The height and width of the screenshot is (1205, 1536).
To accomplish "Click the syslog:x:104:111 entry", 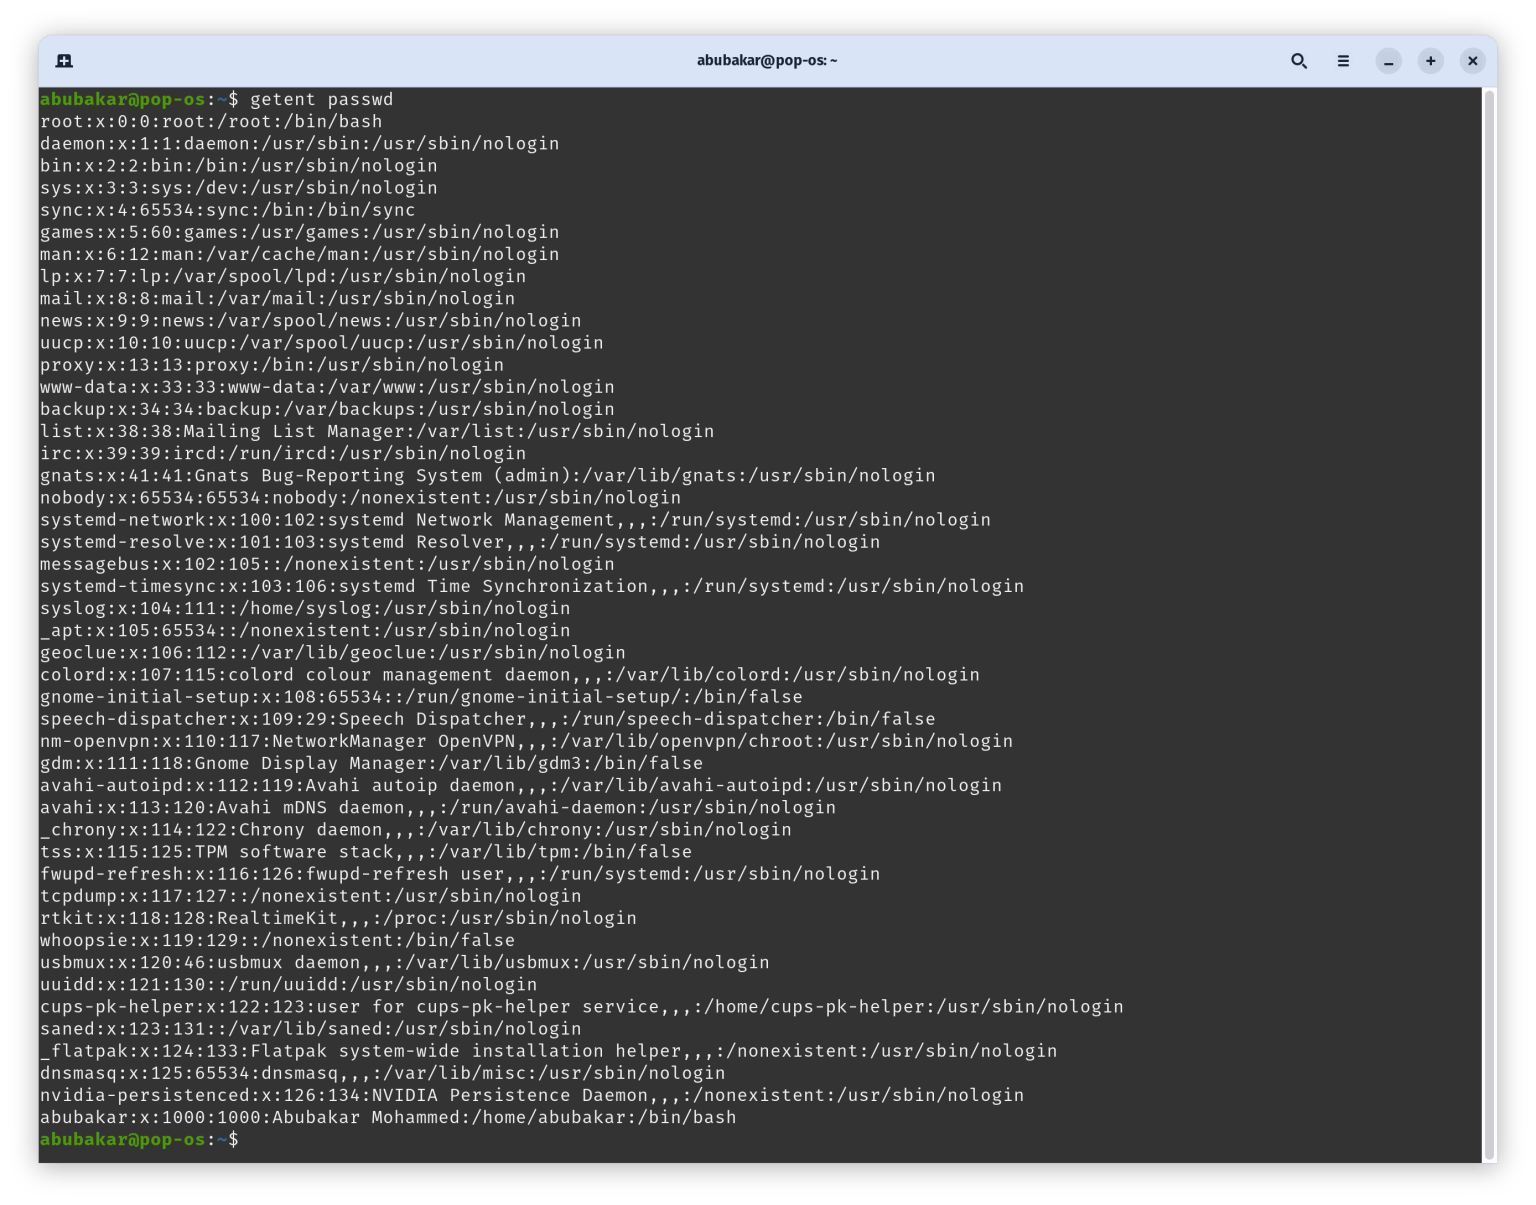I will 305,608.
